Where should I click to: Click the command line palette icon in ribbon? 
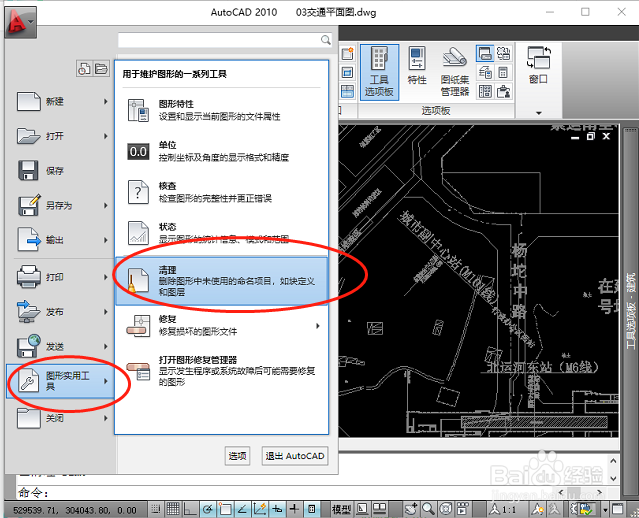point(485,53)
